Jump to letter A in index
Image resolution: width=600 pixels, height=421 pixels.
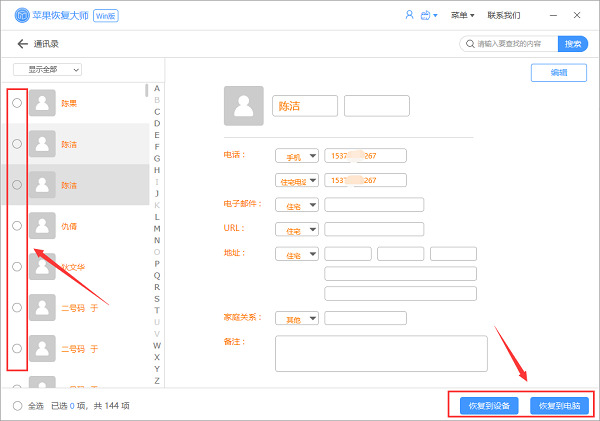point(157,88)
